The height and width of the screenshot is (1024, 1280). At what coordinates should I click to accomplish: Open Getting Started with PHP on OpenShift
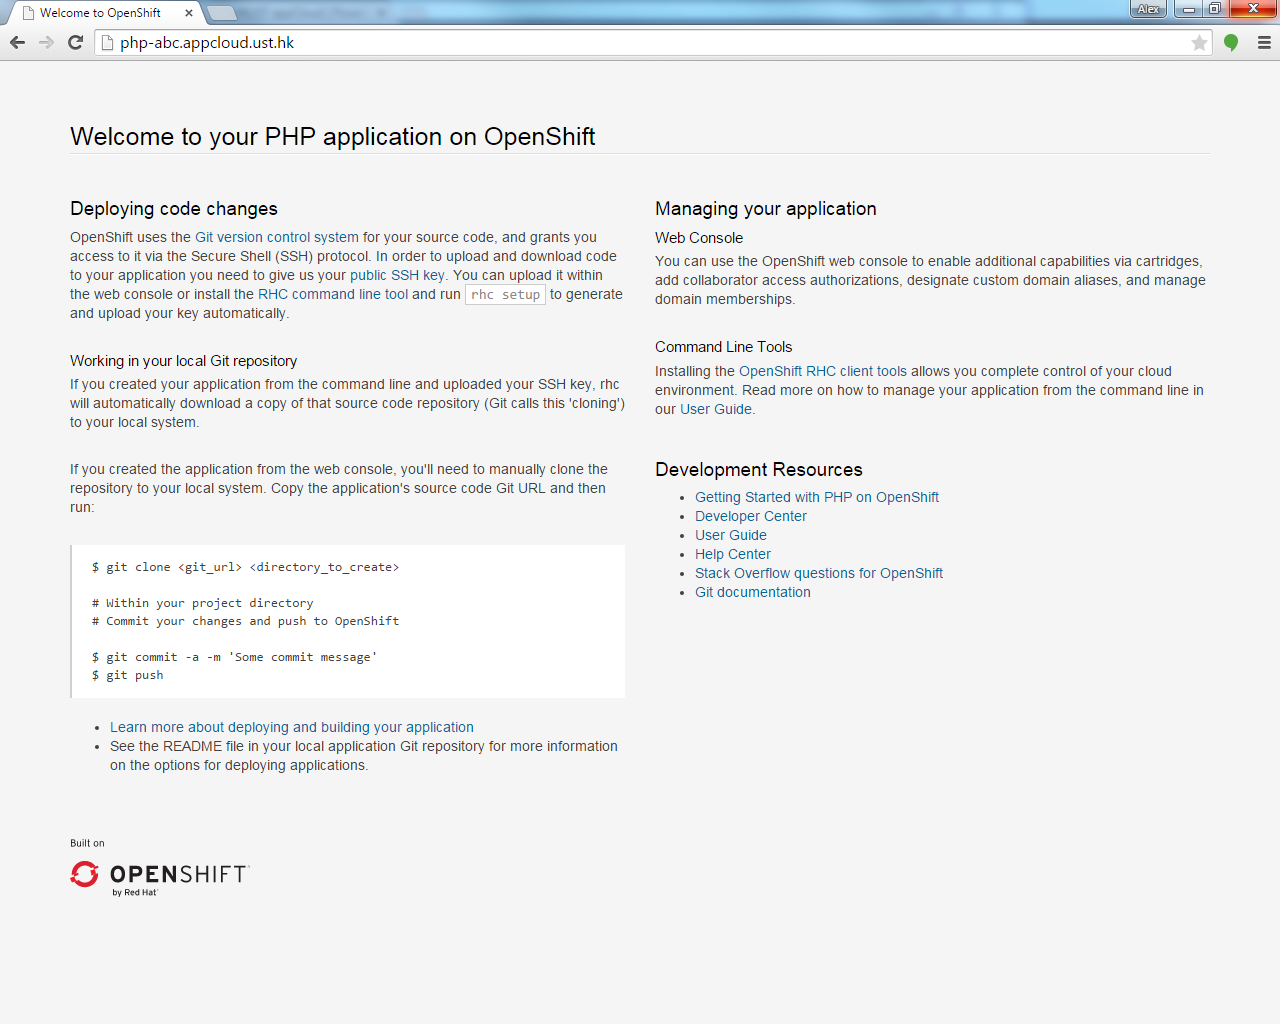[816, 497]
